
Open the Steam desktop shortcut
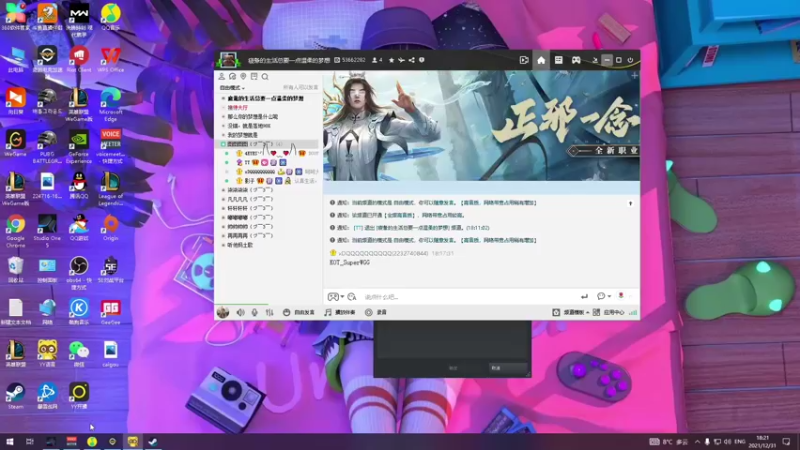click(x=15, y=396)
